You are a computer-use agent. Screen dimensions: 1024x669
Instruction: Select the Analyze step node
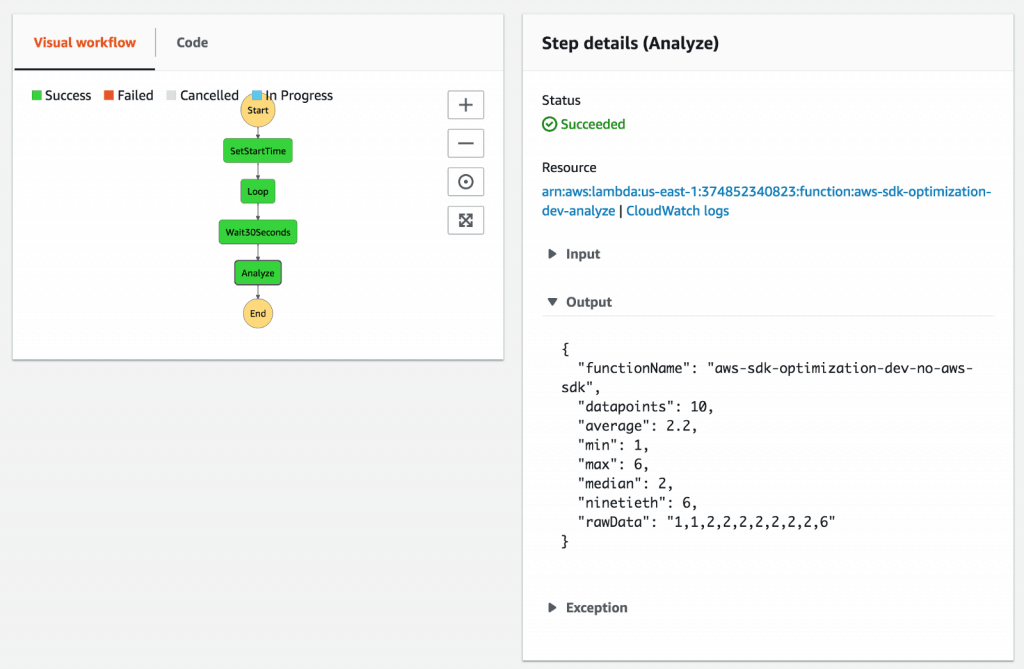[x=258, y=273]
